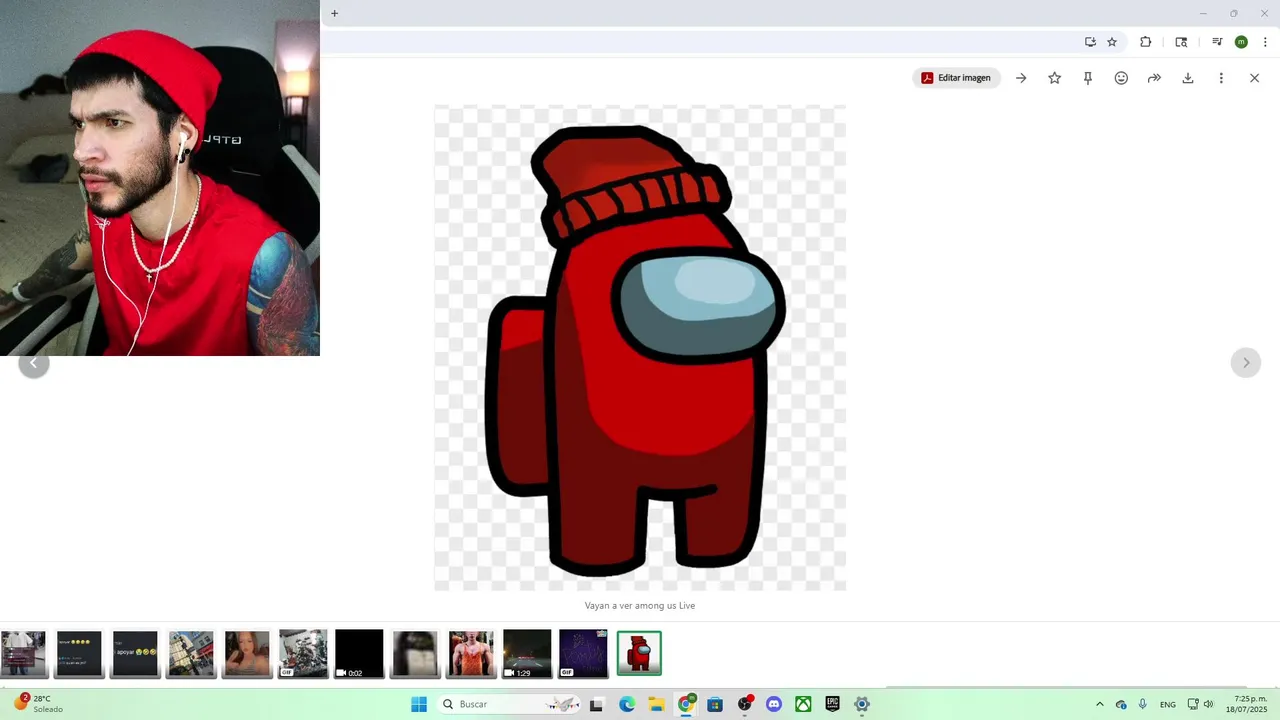
Task: Click the install app icon in address bar
Action: tap(1090, 42)
